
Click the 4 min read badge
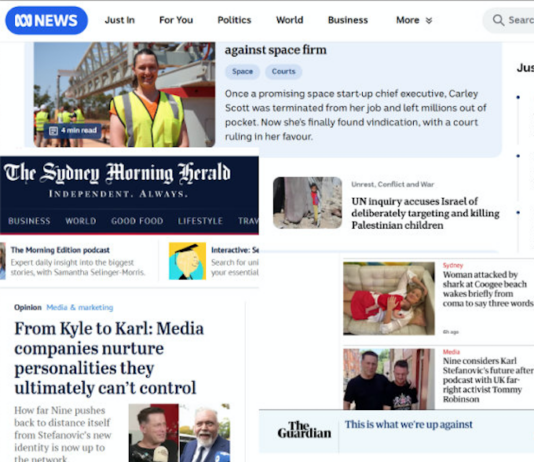(x=73, y=130)
